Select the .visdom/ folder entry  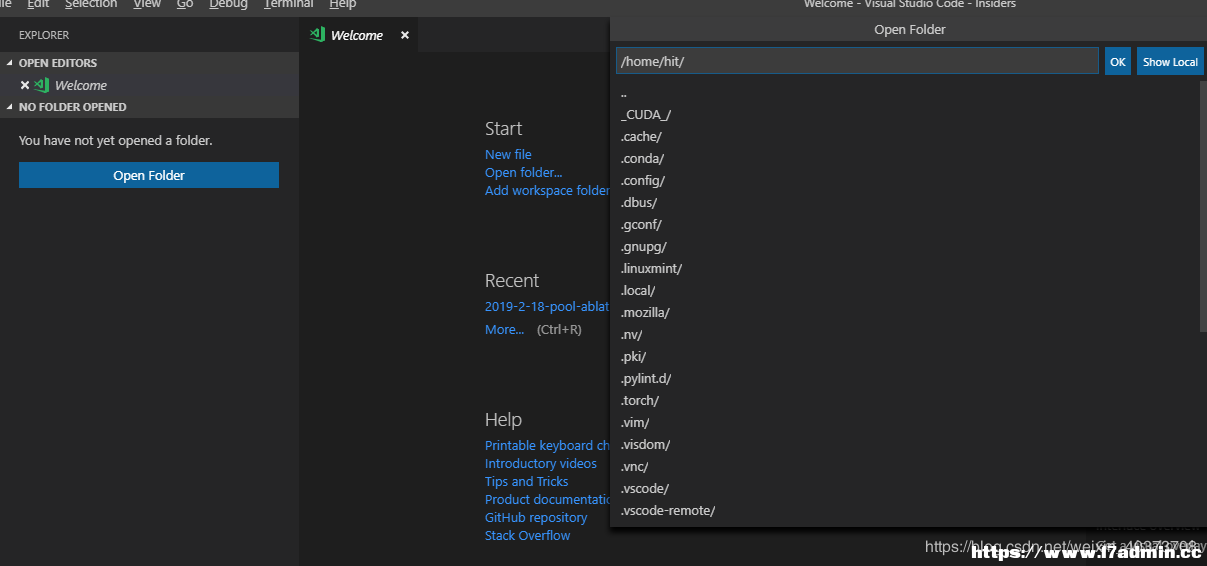tap(905, 444)
